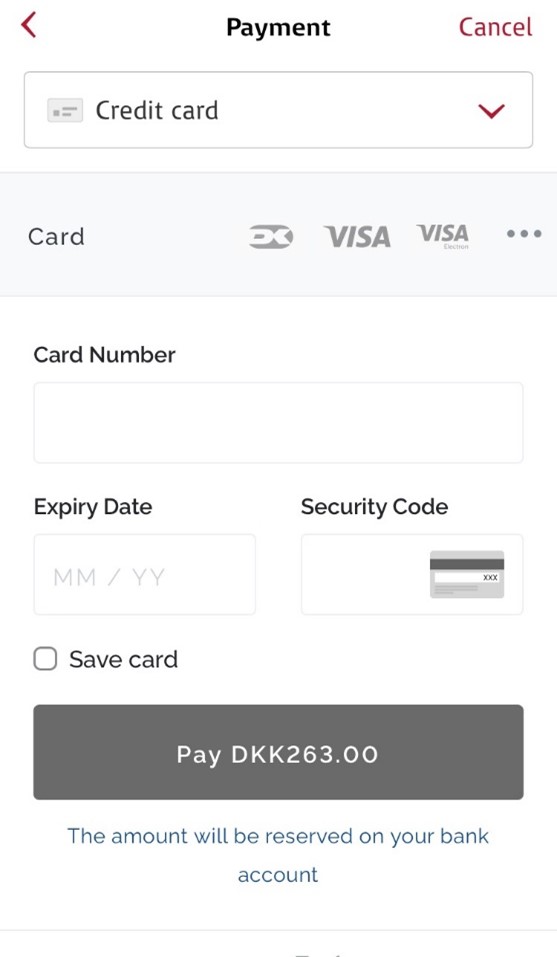The height and width of the screenshot is (957, 557).
Task: Select the VISA card logo
Action: tap(358, 236)
